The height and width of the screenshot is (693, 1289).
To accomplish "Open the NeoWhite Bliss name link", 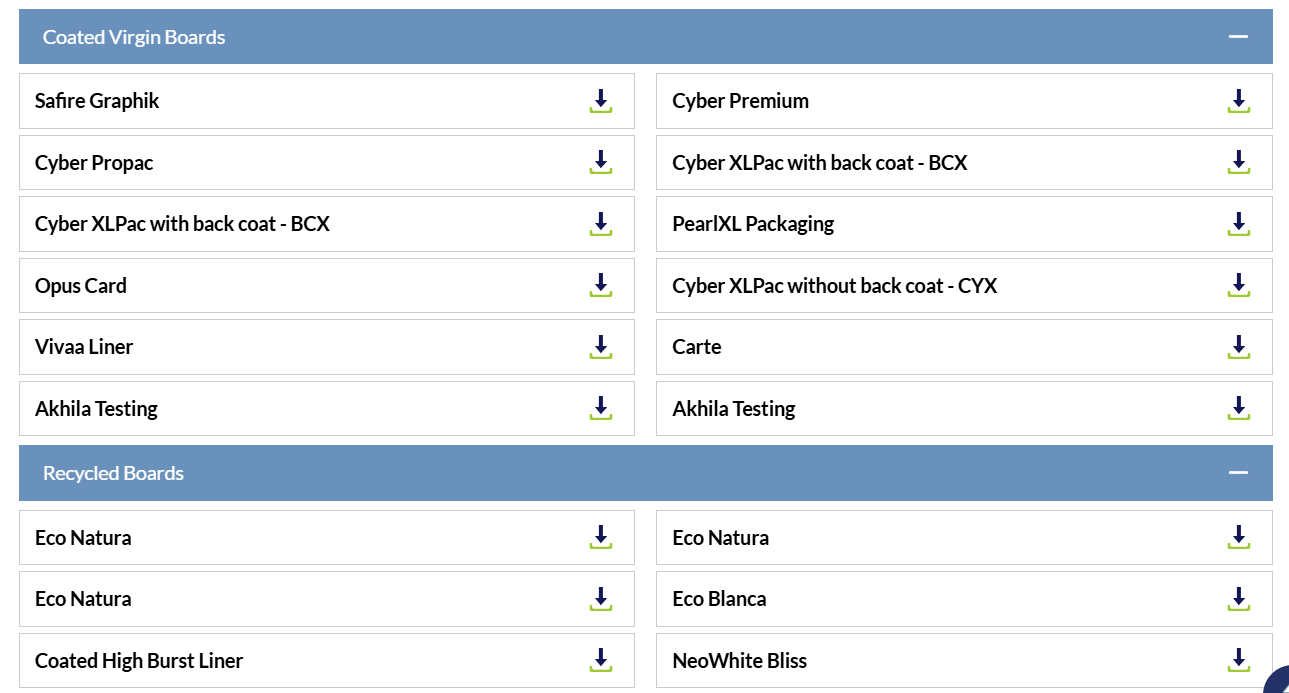I will point(739,661).
